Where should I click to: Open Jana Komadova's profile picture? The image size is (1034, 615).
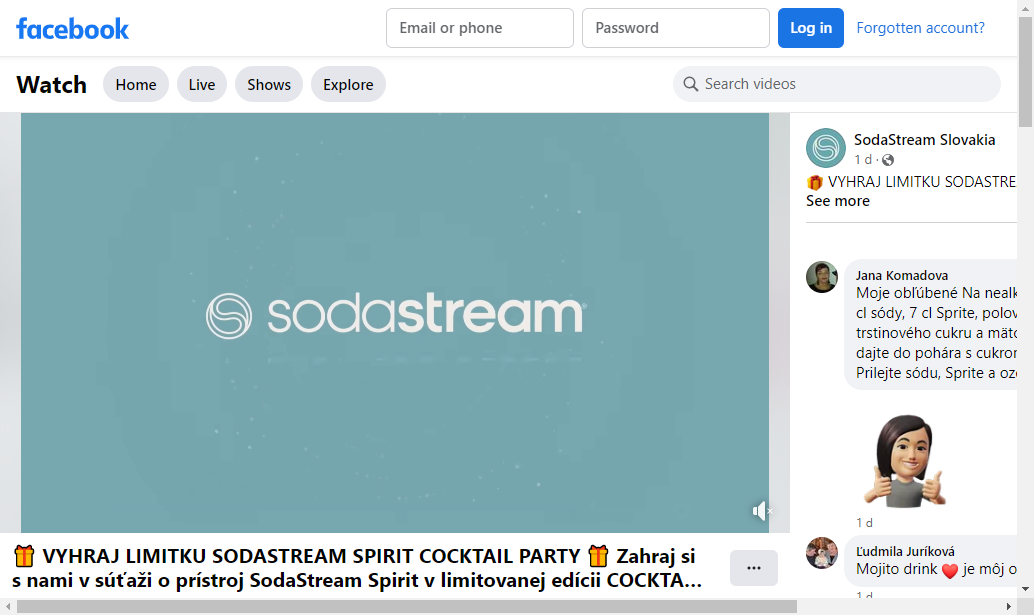tap(822, 276)
